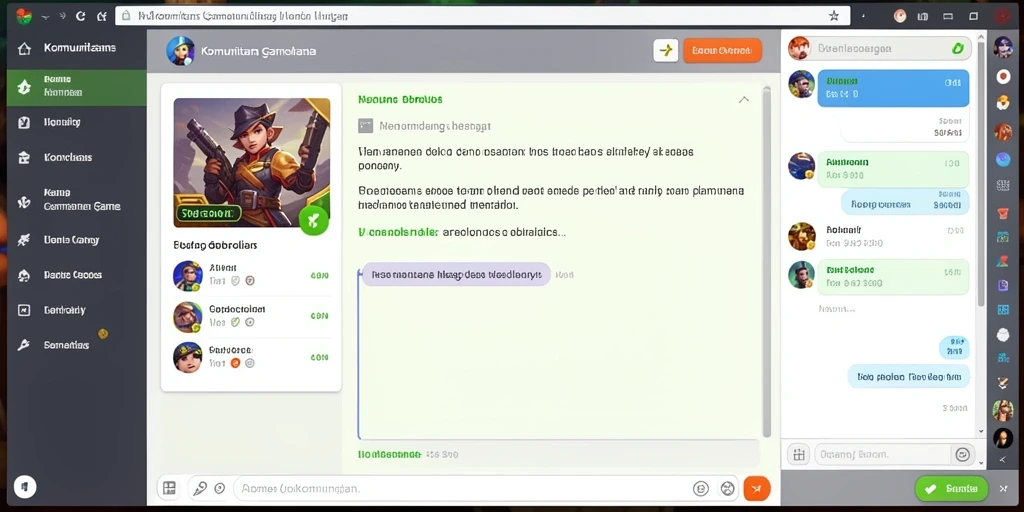Select the highlighted green sidebar menu item
The height and width of the screenshot is (512, 1024).
[x=76, y=88]
